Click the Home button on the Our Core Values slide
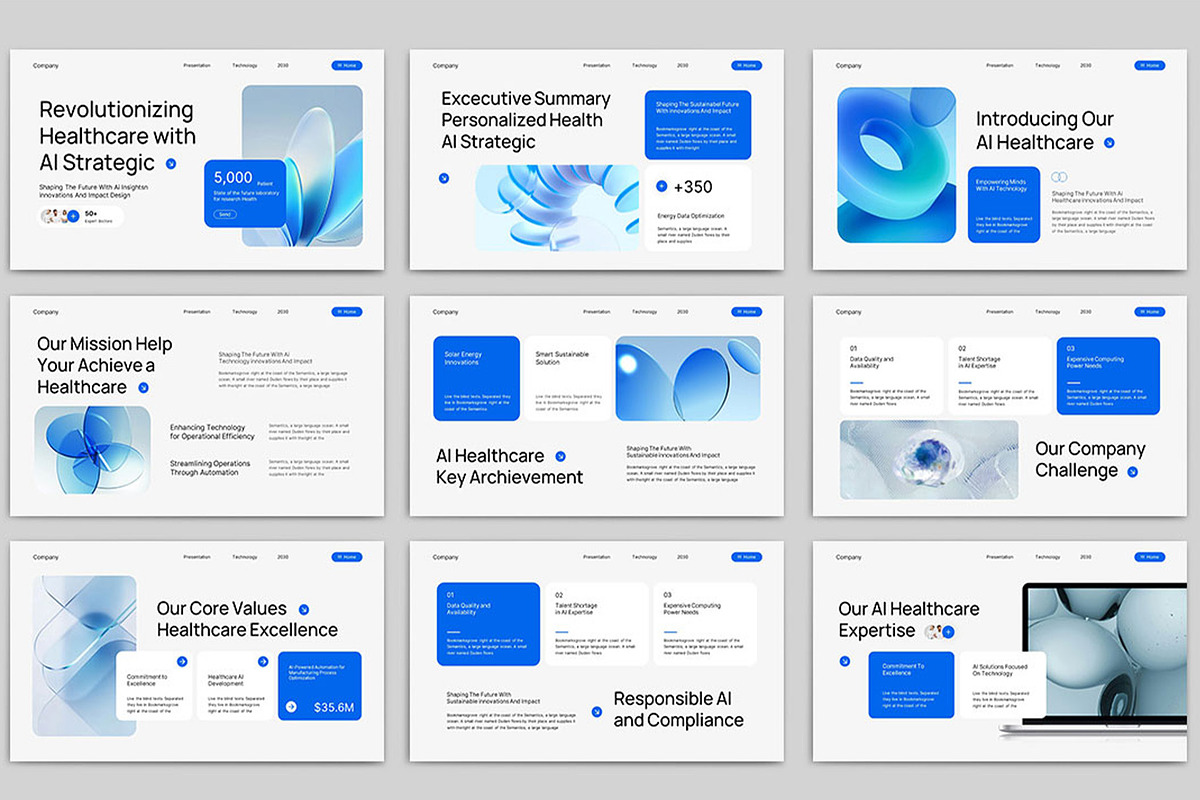 (x=347, y=557)
